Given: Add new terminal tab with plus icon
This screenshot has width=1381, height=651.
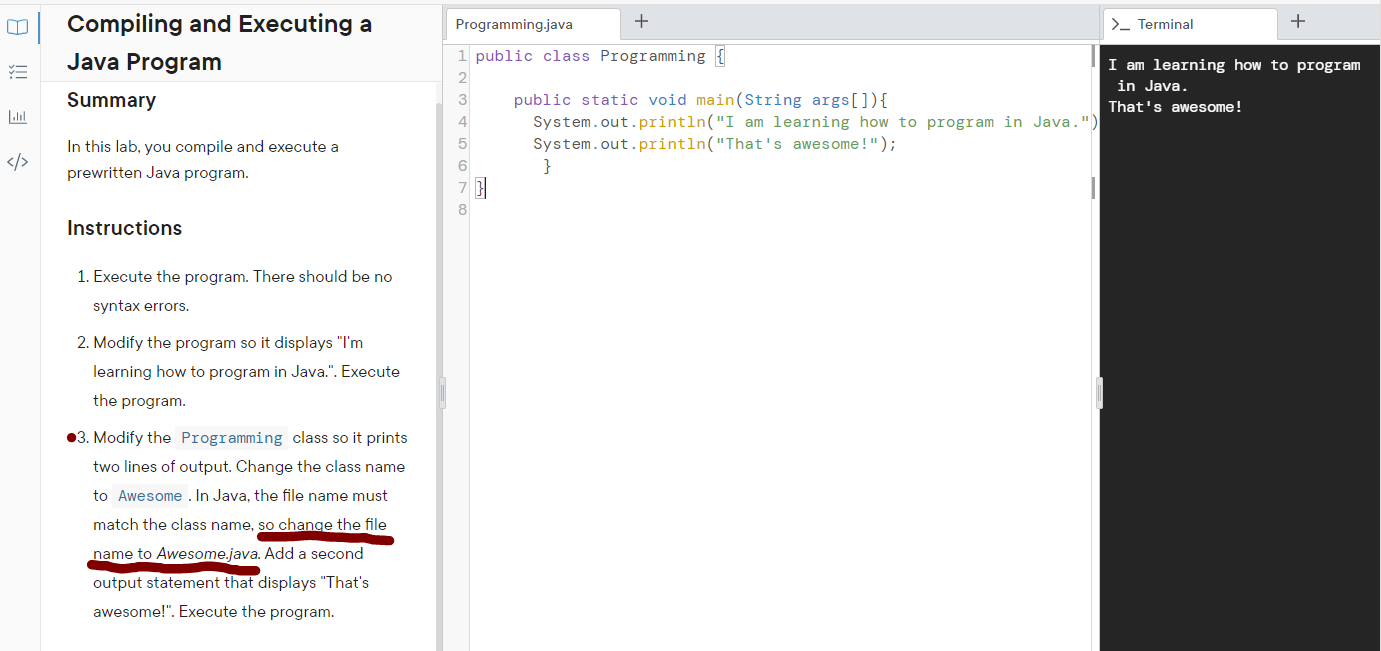Looking at the screenshot, I should click(x=1298, y=21).
